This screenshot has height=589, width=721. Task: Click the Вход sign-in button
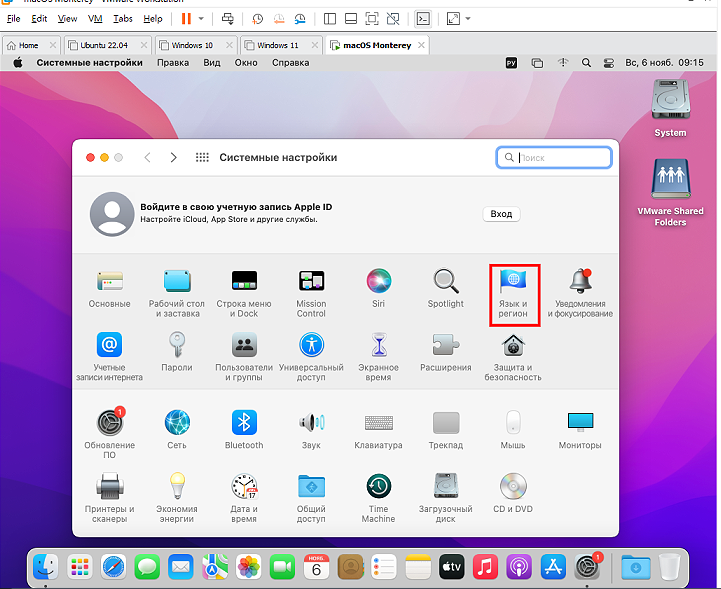[501, 214]
